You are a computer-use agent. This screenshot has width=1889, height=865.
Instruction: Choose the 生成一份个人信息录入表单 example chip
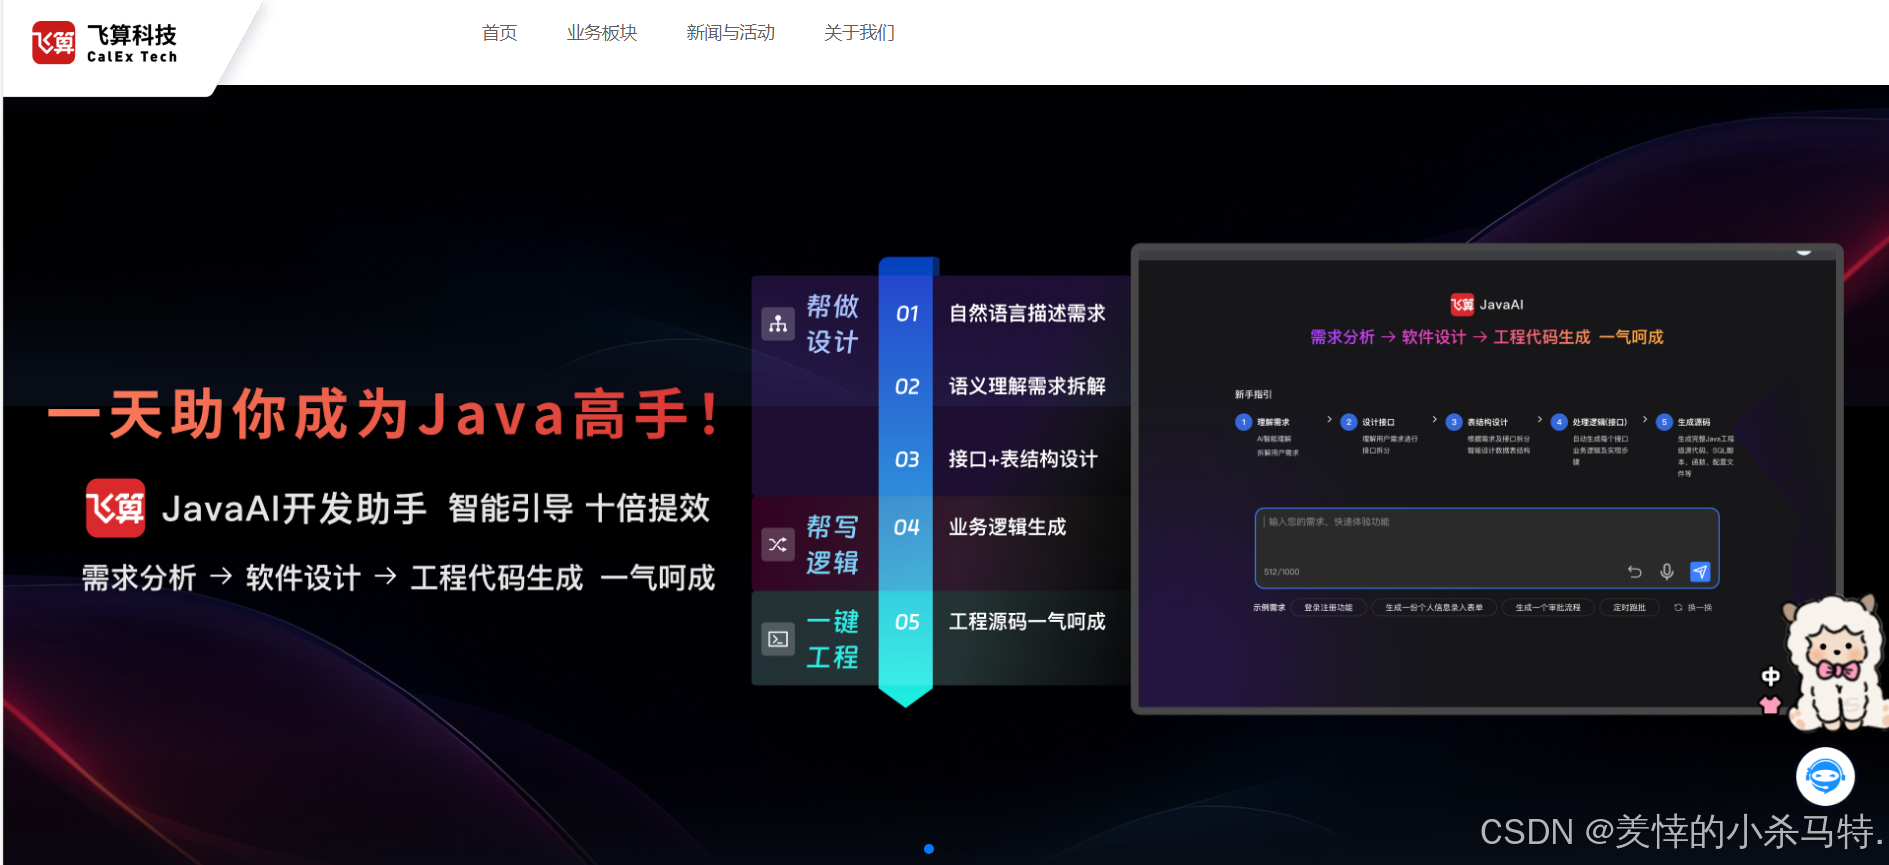click(x=1434, y=608)
